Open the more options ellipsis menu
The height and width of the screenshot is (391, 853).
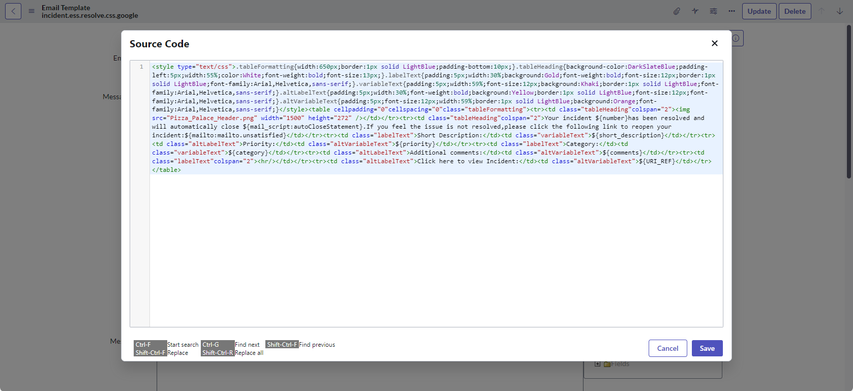[x=732, y=11]
